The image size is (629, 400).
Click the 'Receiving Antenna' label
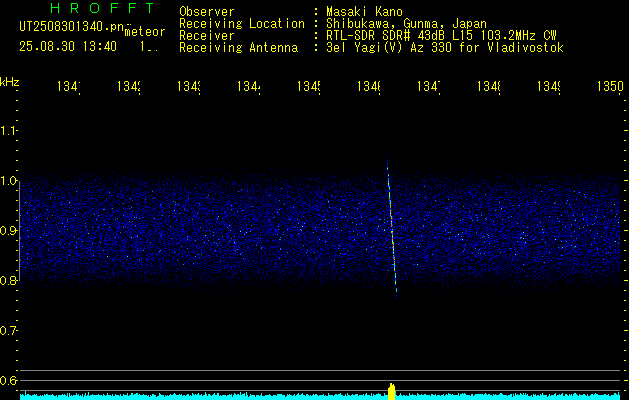tap(238, 48)
